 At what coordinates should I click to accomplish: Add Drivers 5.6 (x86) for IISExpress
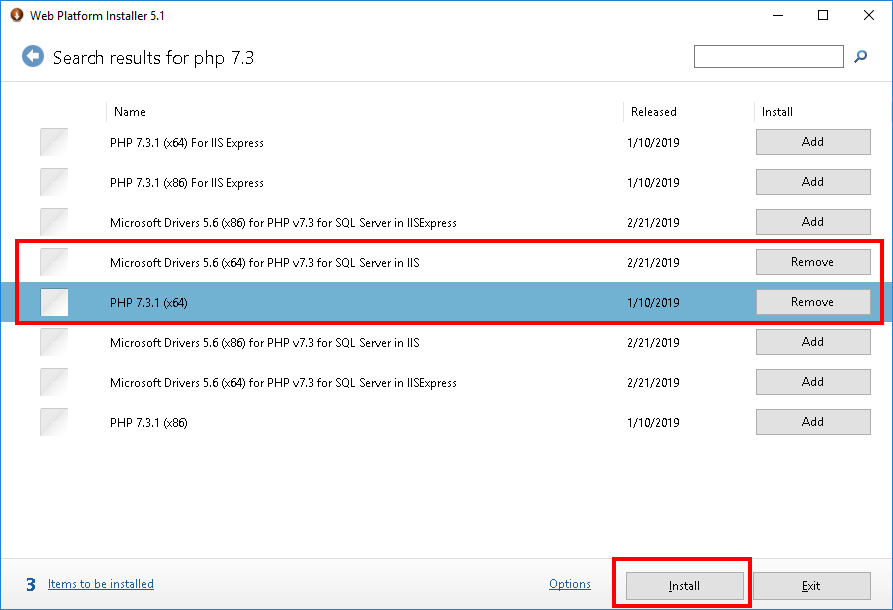(813, 222)
